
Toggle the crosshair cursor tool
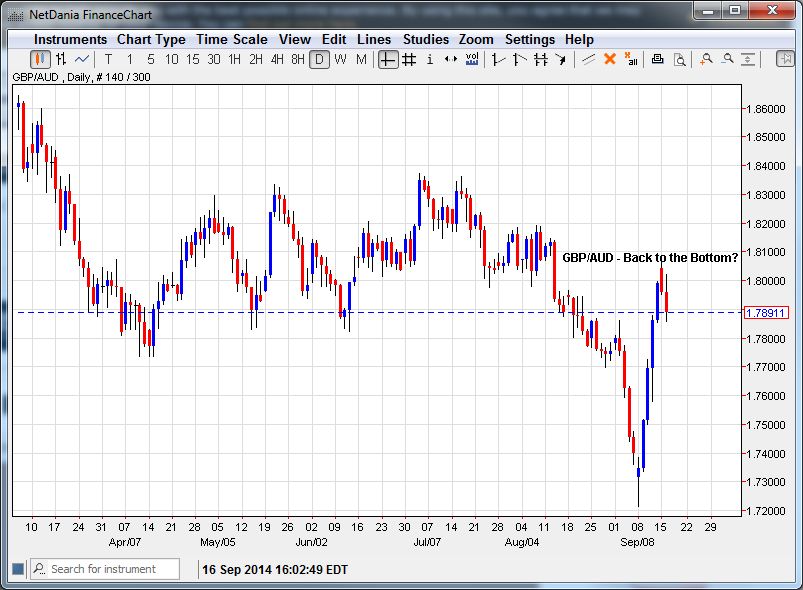tap(388, 60)
